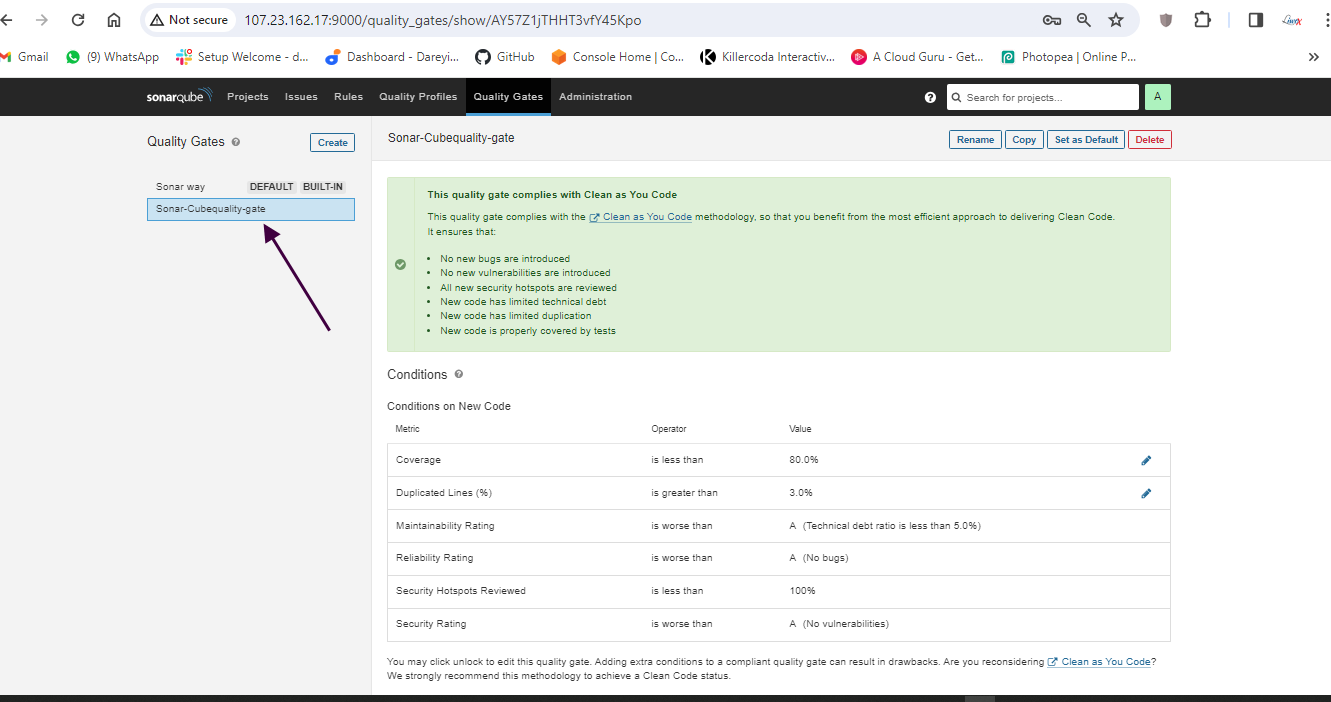Click help icon beside Quality Gates heading

click(236, 142)
